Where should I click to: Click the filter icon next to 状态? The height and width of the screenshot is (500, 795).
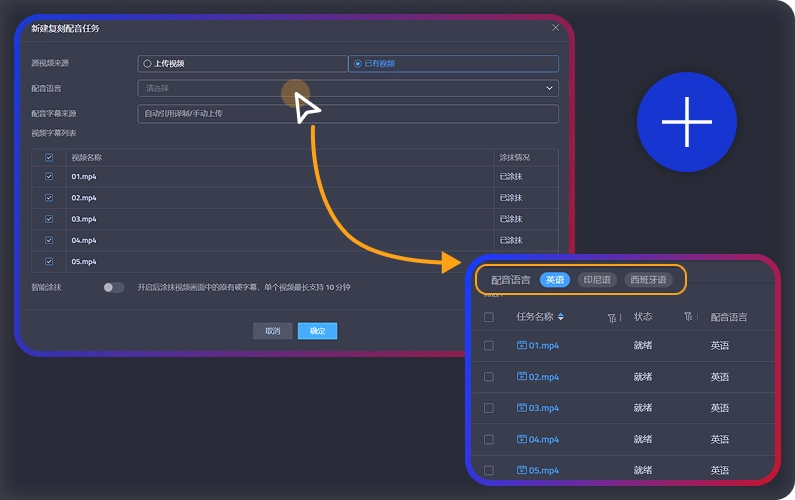point(688,317)
